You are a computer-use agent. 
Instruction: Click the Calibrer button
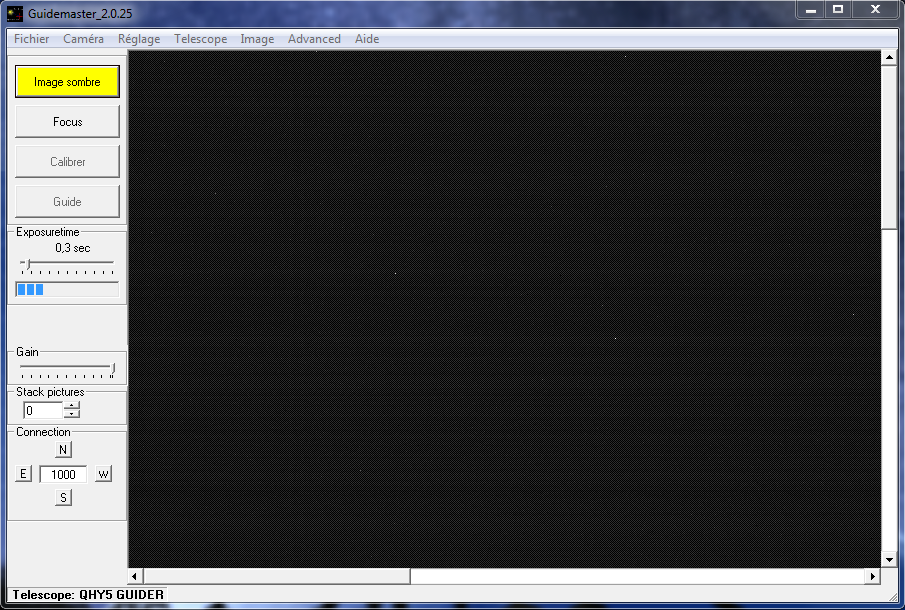tap(67, 161)
